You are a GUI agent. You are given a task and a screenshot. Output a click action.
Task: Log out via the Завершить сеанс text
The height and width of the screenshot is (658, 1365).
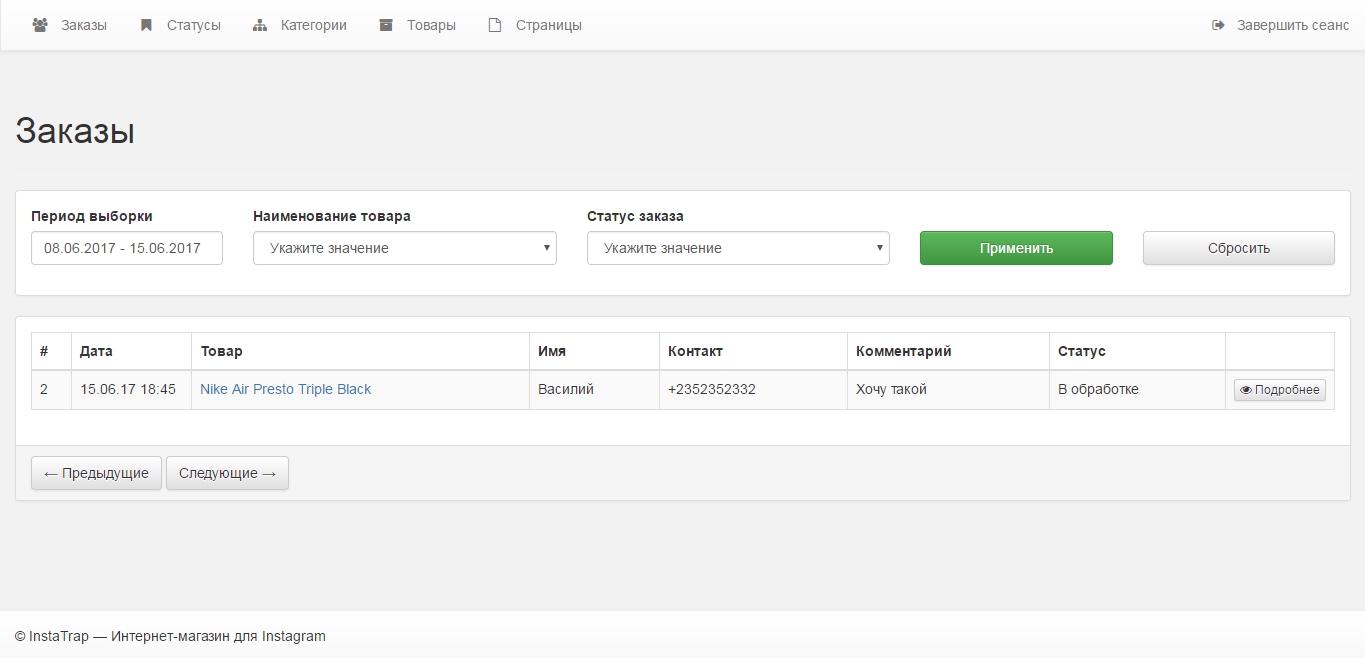pyautogui.click(x=1292, y=25)
